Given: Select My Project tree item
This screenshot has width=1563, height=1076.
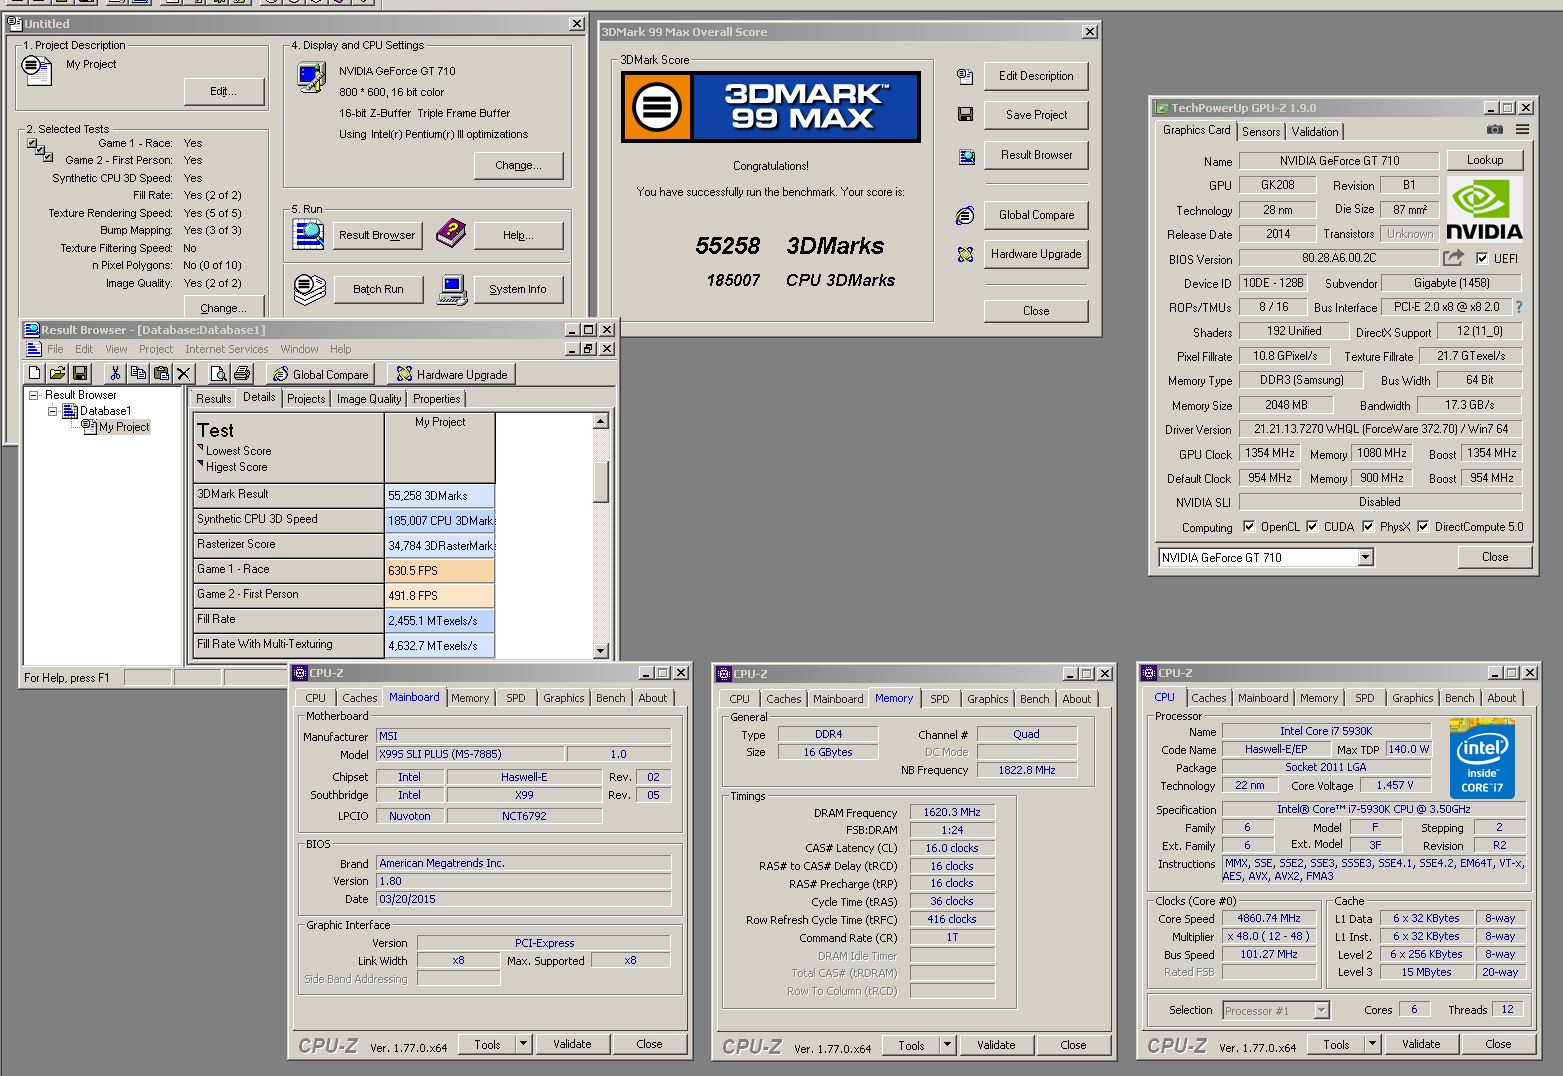Looking at the screenshot, I should click(x=124, y=427).
